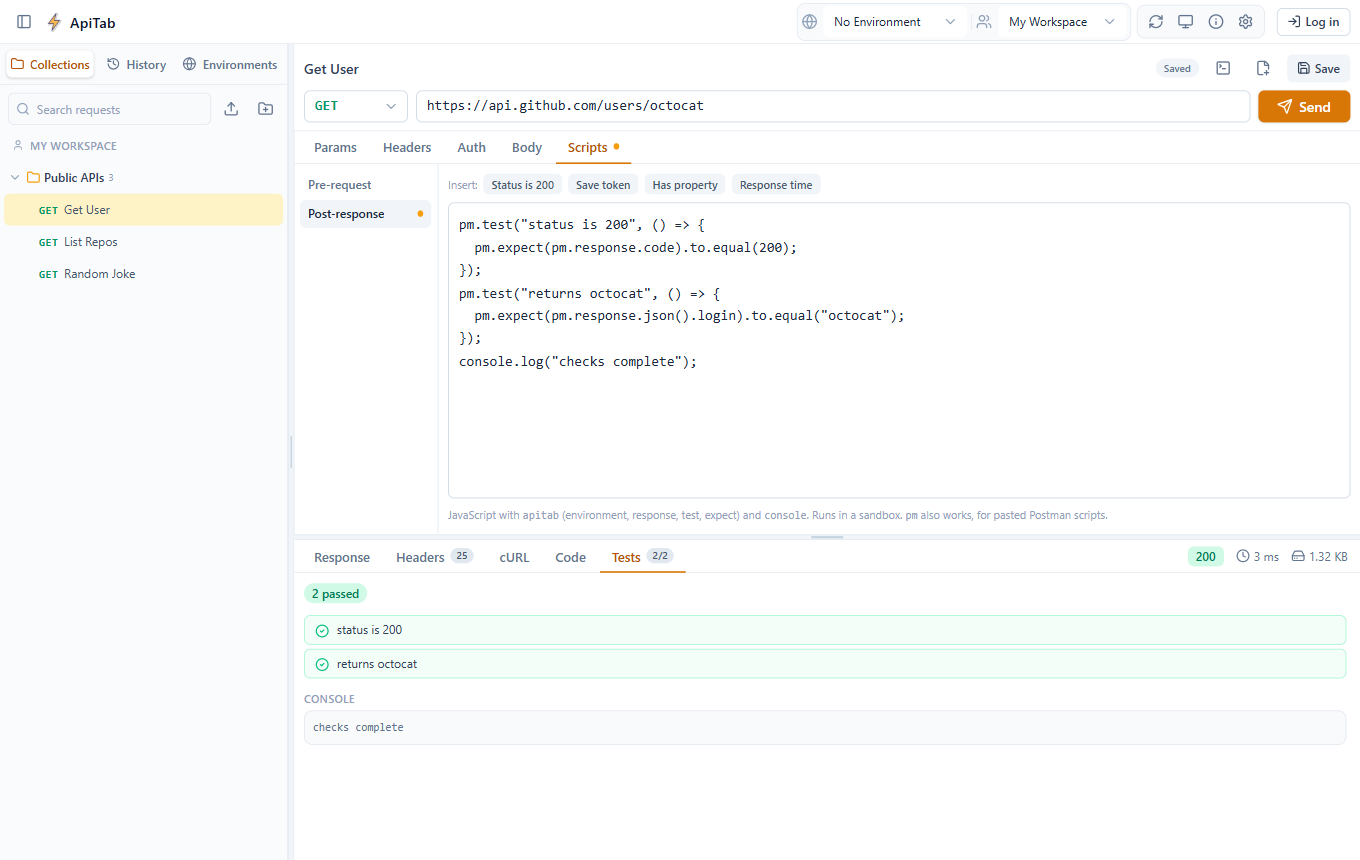1360x860 pixels.
Task: Click the Public APIs folder icon
Action: (33, 178)
